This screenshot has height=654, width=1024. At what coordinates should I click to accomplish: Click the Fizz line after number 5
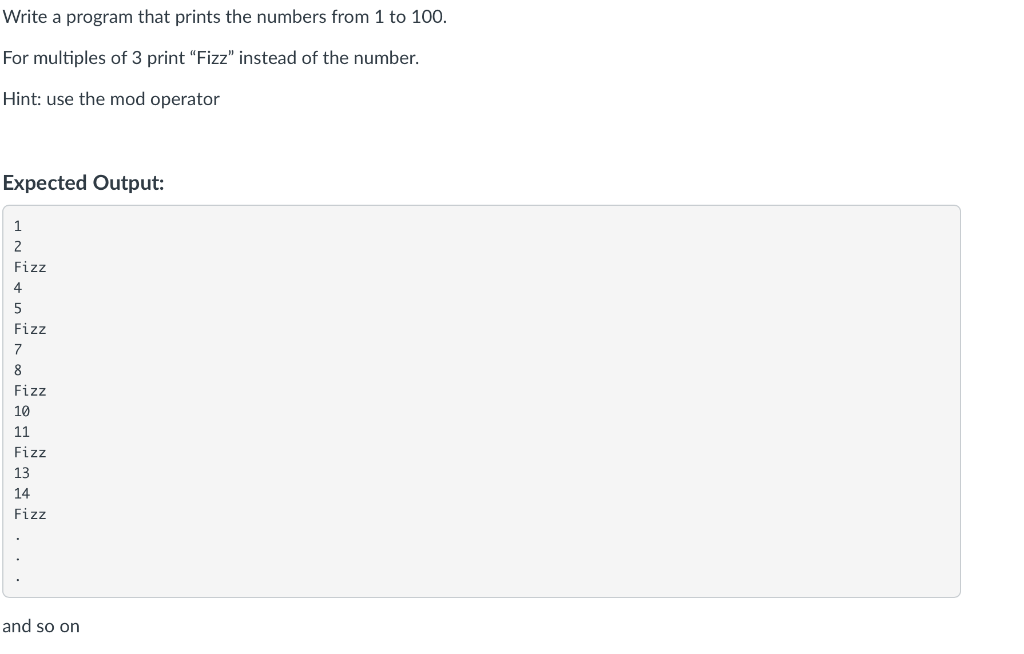tap(30, 329)
